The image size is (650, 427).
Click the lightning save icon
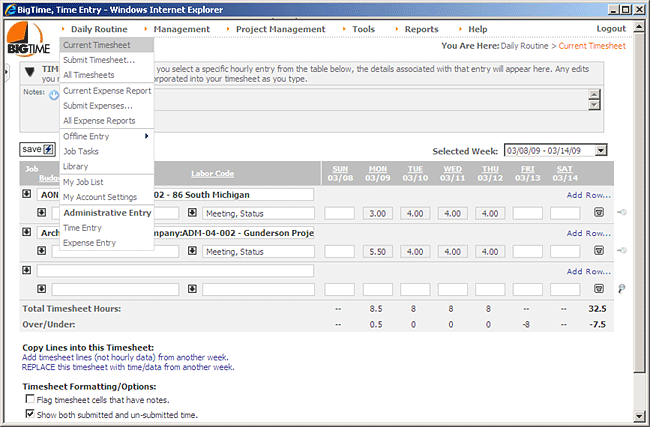(49, 149)
